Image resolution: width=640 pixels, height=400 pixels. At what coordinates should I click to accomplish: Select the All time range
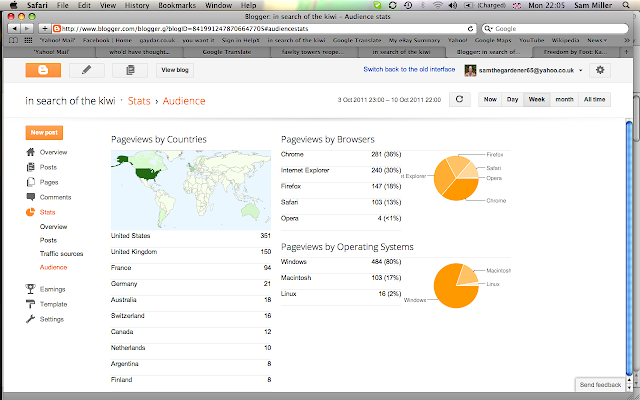tap(594, 99)
